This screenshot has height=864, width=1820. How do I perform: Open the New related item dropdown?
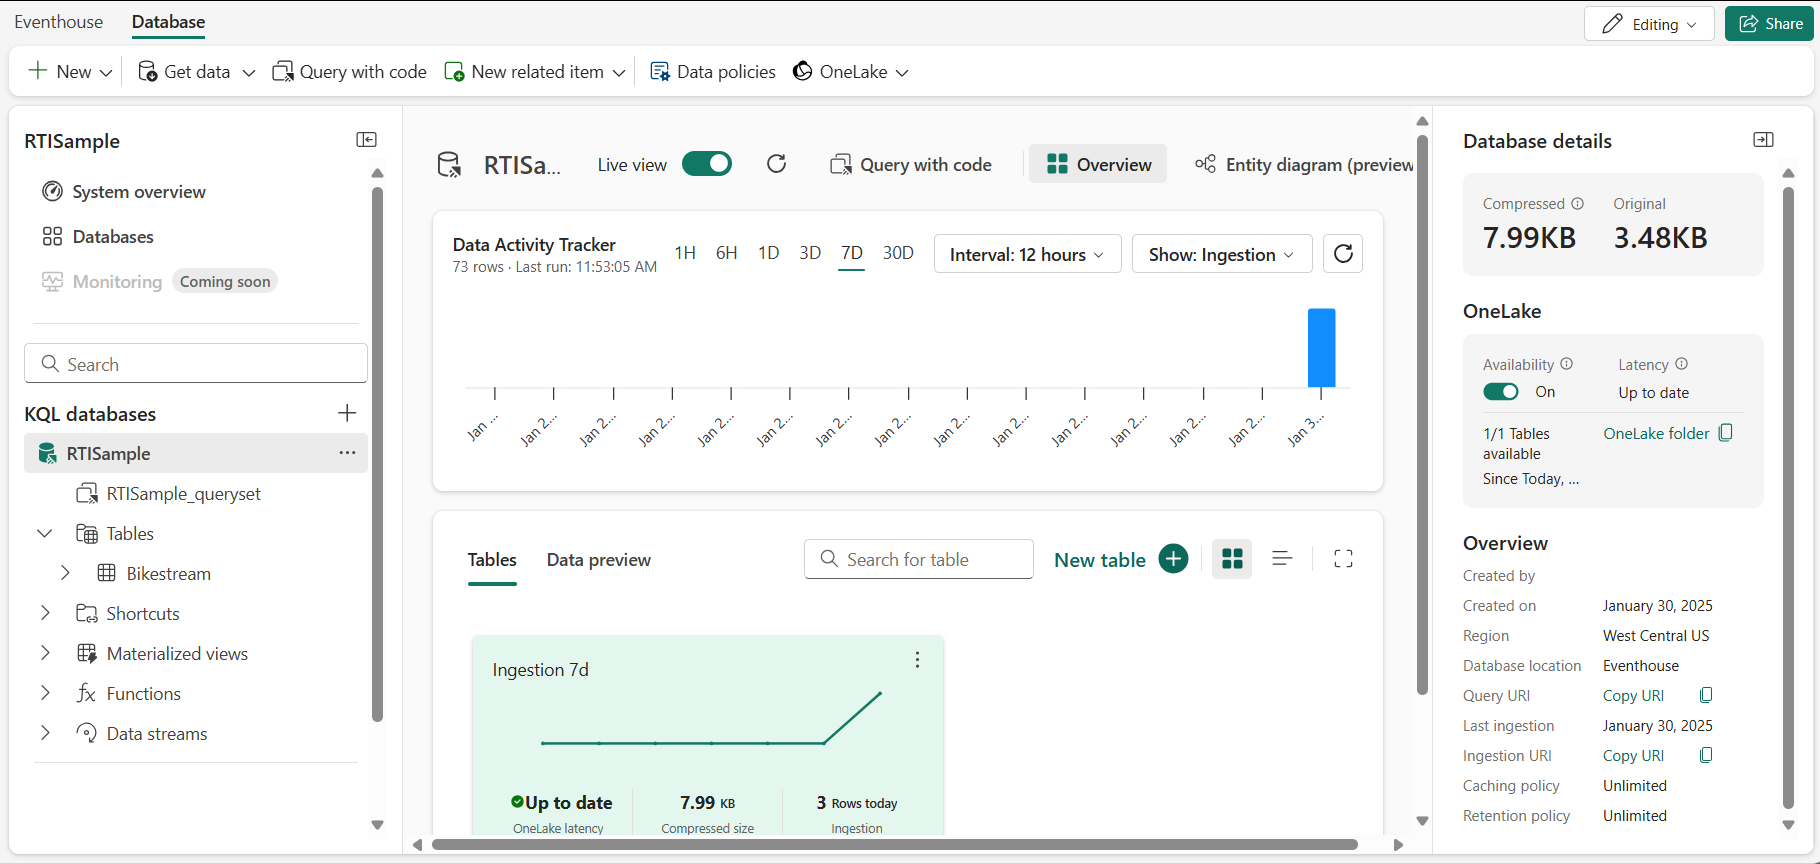coord(535,72)
